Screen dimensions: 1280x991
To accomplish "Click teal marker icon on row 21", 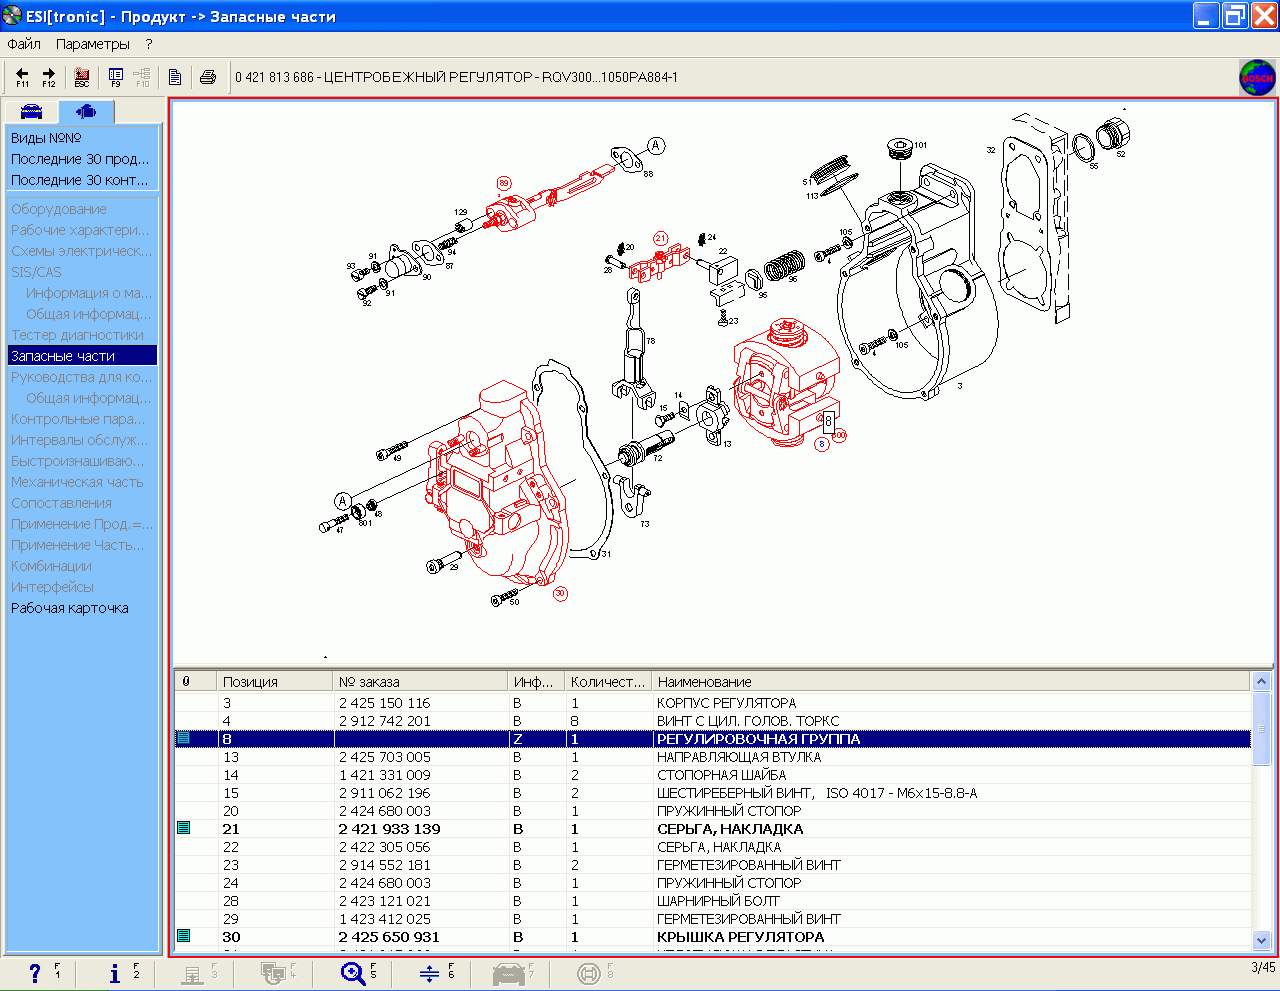I will coord(184,828).
